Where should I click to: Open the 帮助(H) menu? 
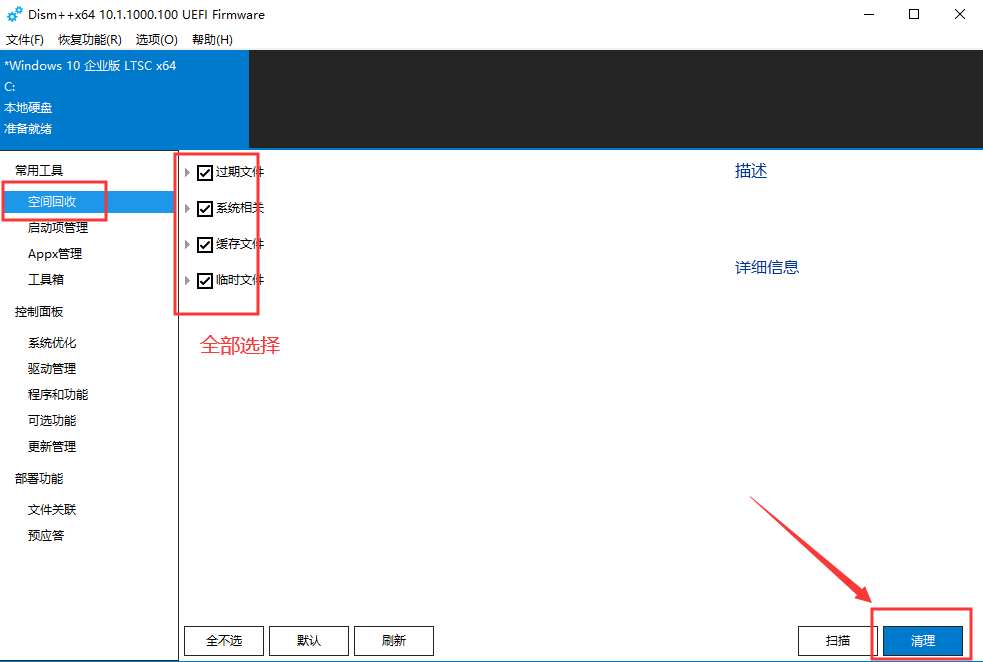(x=210, y=39)
